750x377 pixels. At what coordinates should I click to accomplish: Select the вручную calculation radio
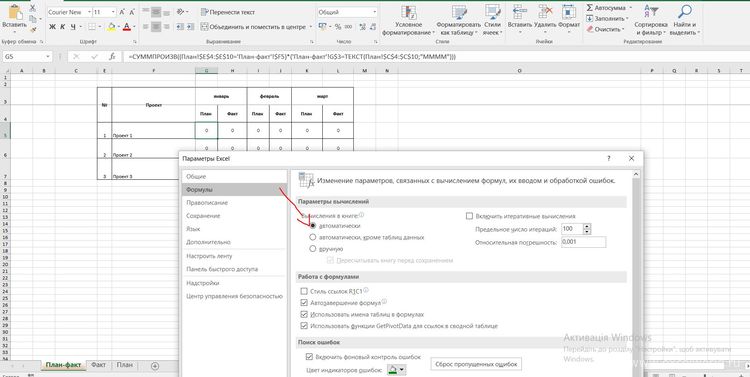click(x=313, y=248)
